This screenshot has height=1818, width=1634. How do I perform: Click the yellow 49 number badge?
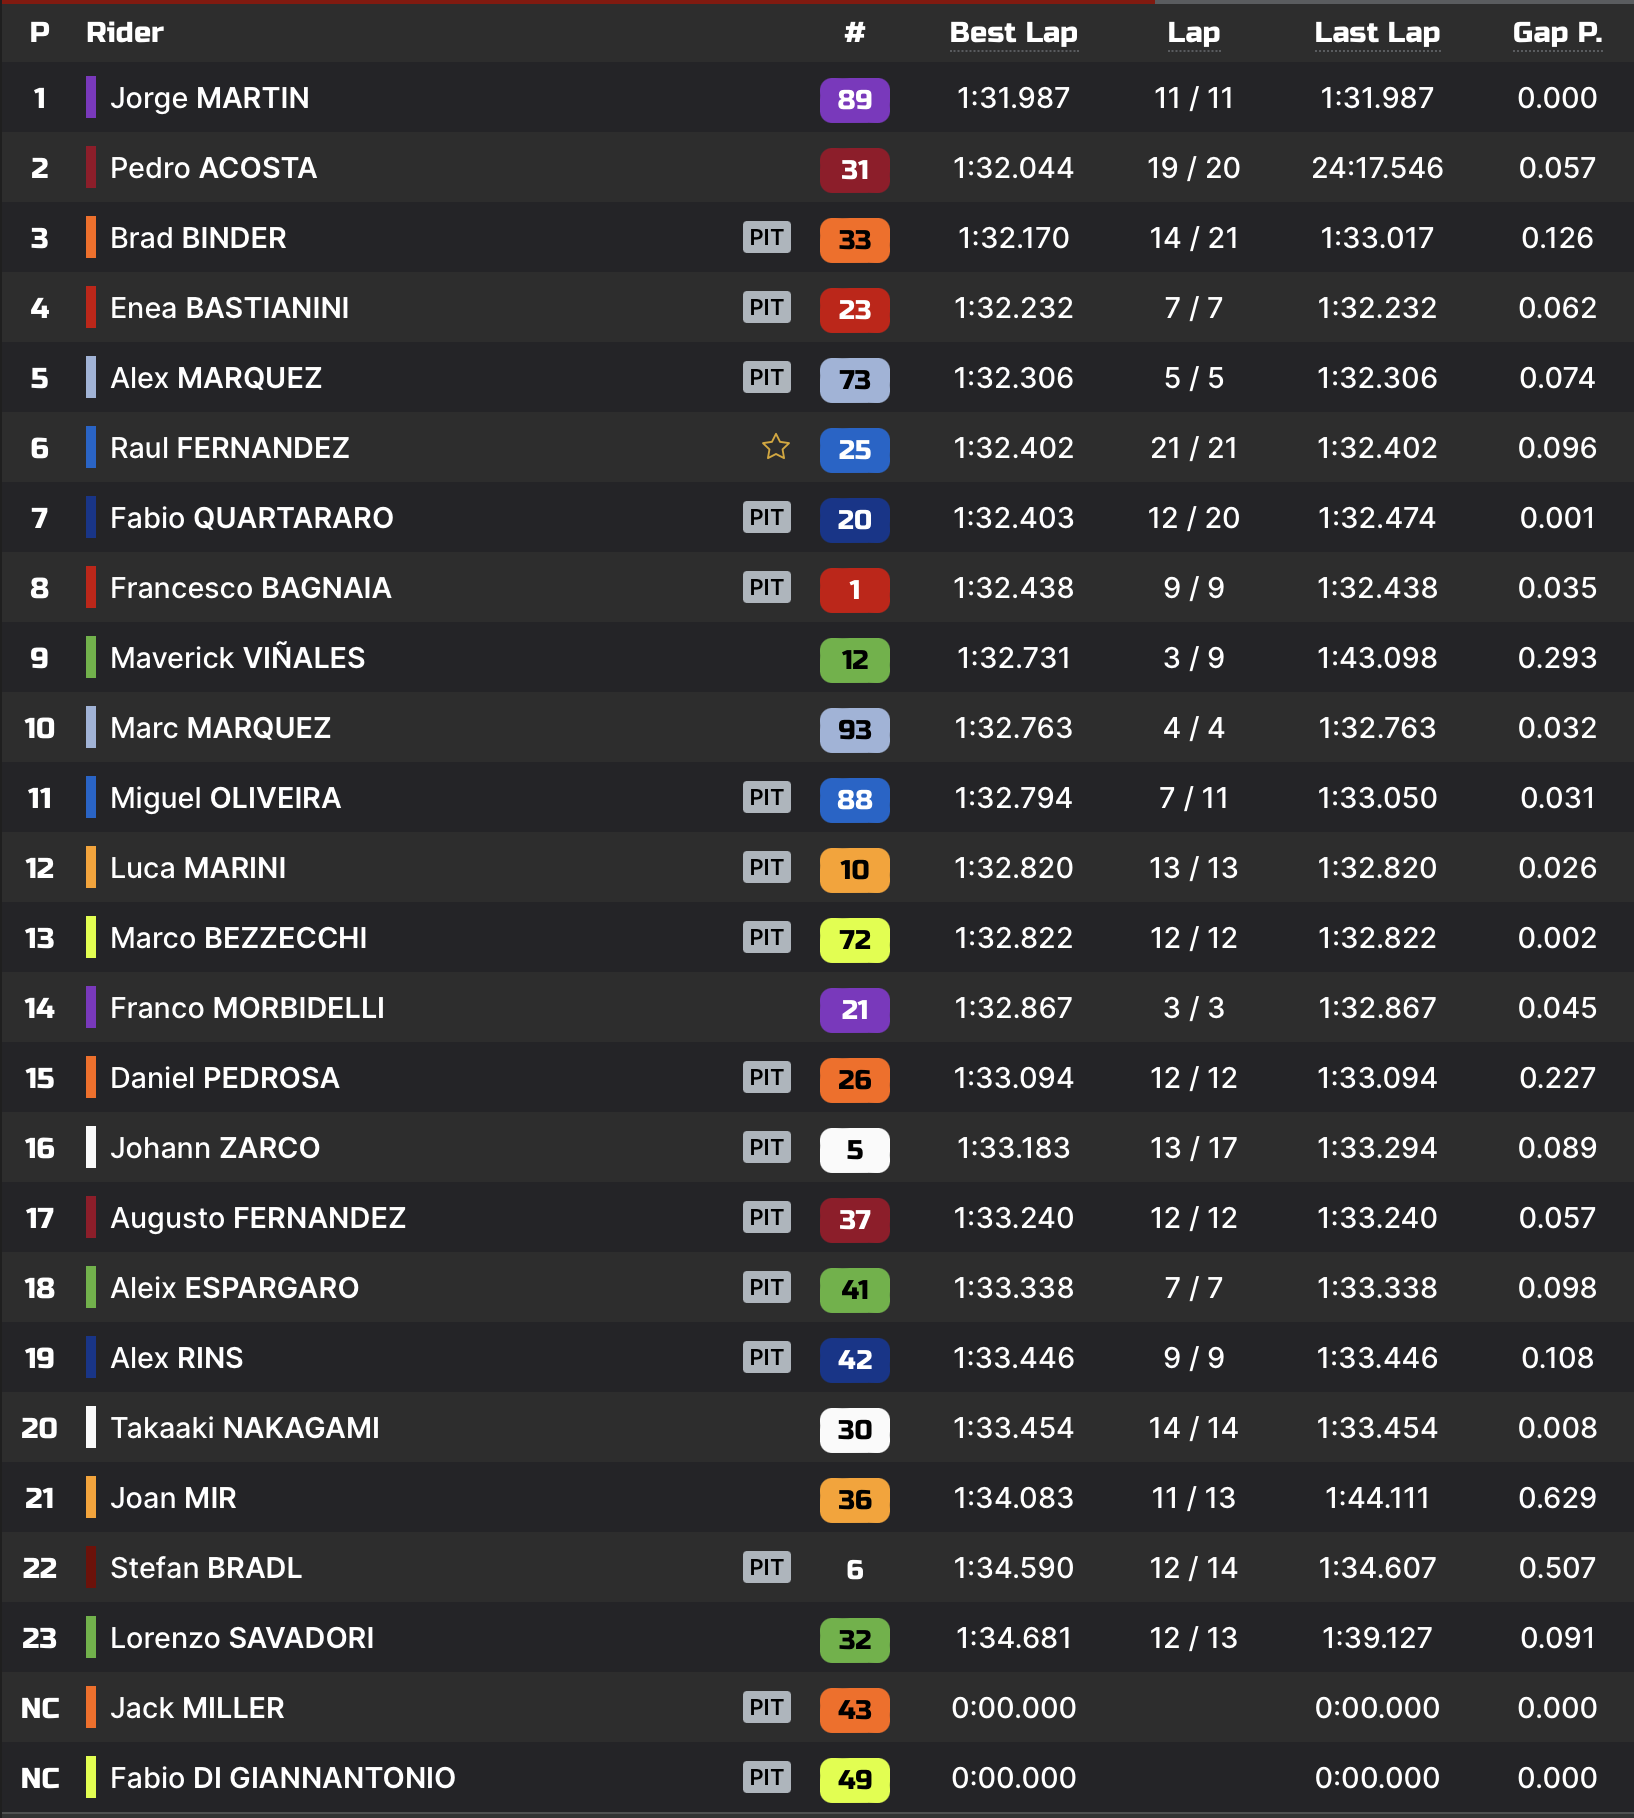click(854, 1779)
